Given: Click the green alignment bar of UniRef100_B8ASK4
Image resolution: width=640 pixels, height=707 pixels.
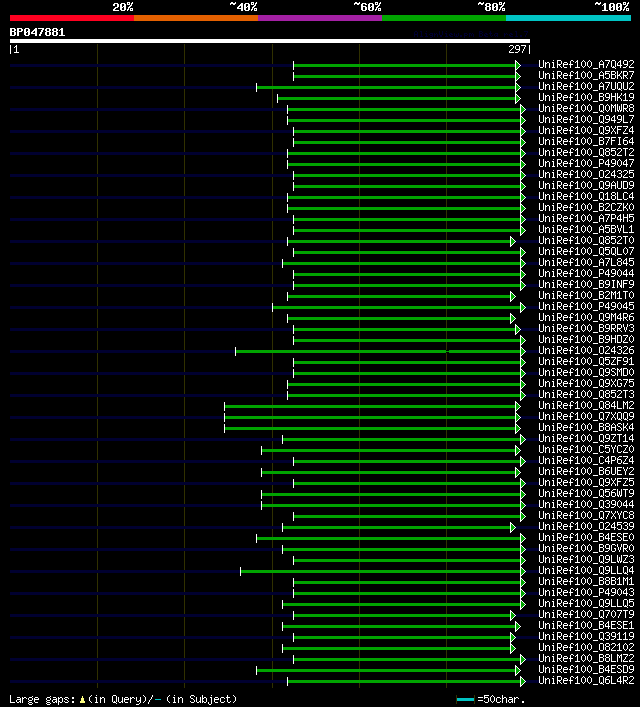Looking at the screenshot, I should (x=370, y=428).
